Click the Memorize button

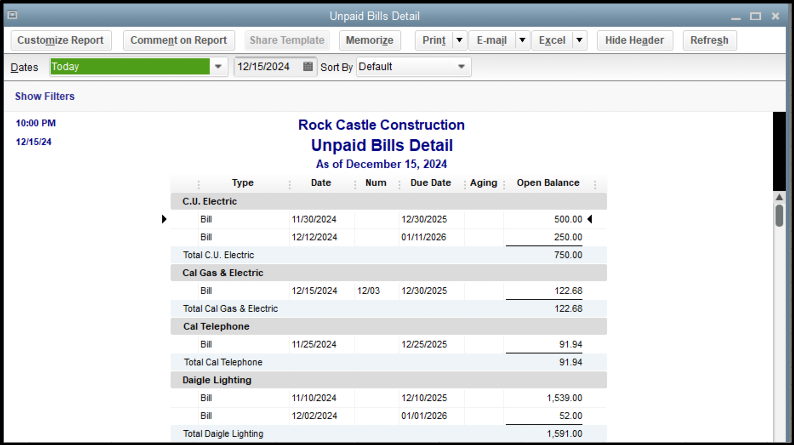tap(369, 41)
